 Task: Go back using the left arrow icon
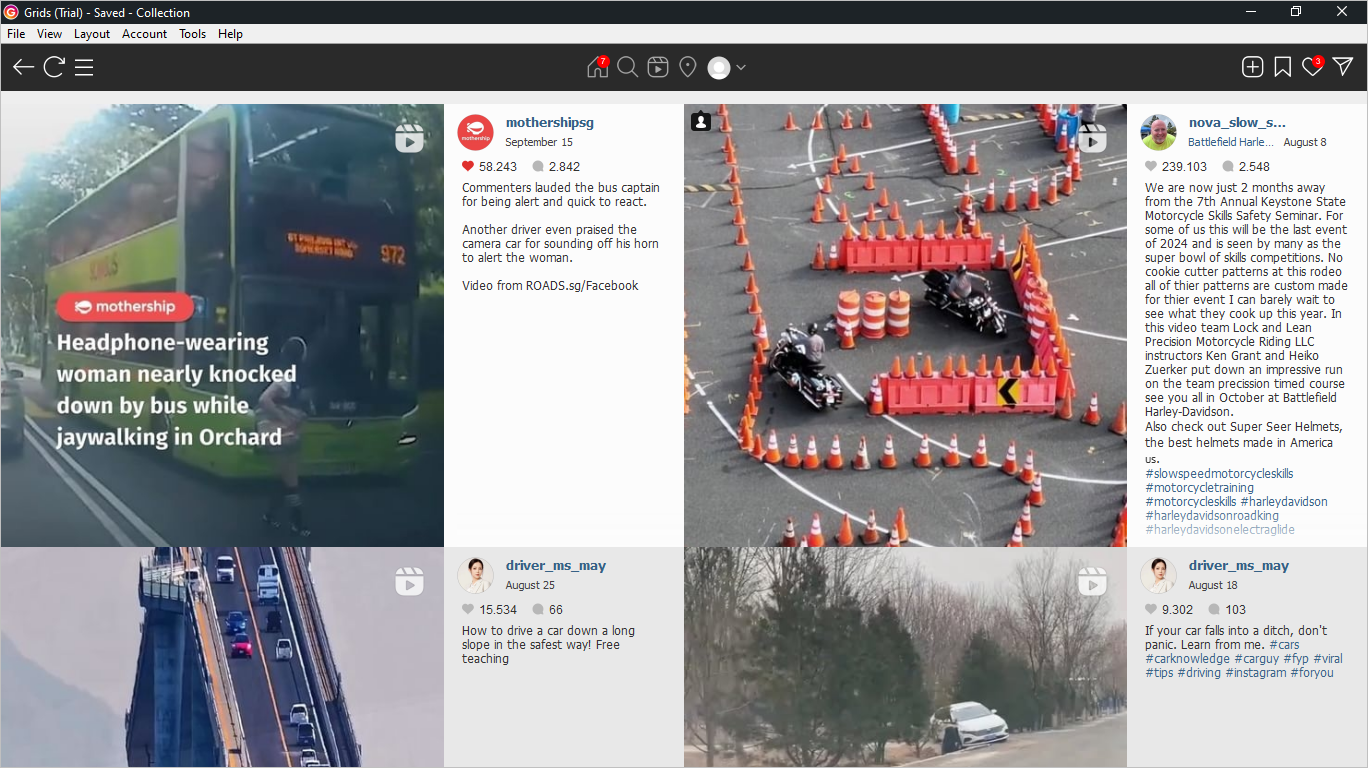point(23,67)
